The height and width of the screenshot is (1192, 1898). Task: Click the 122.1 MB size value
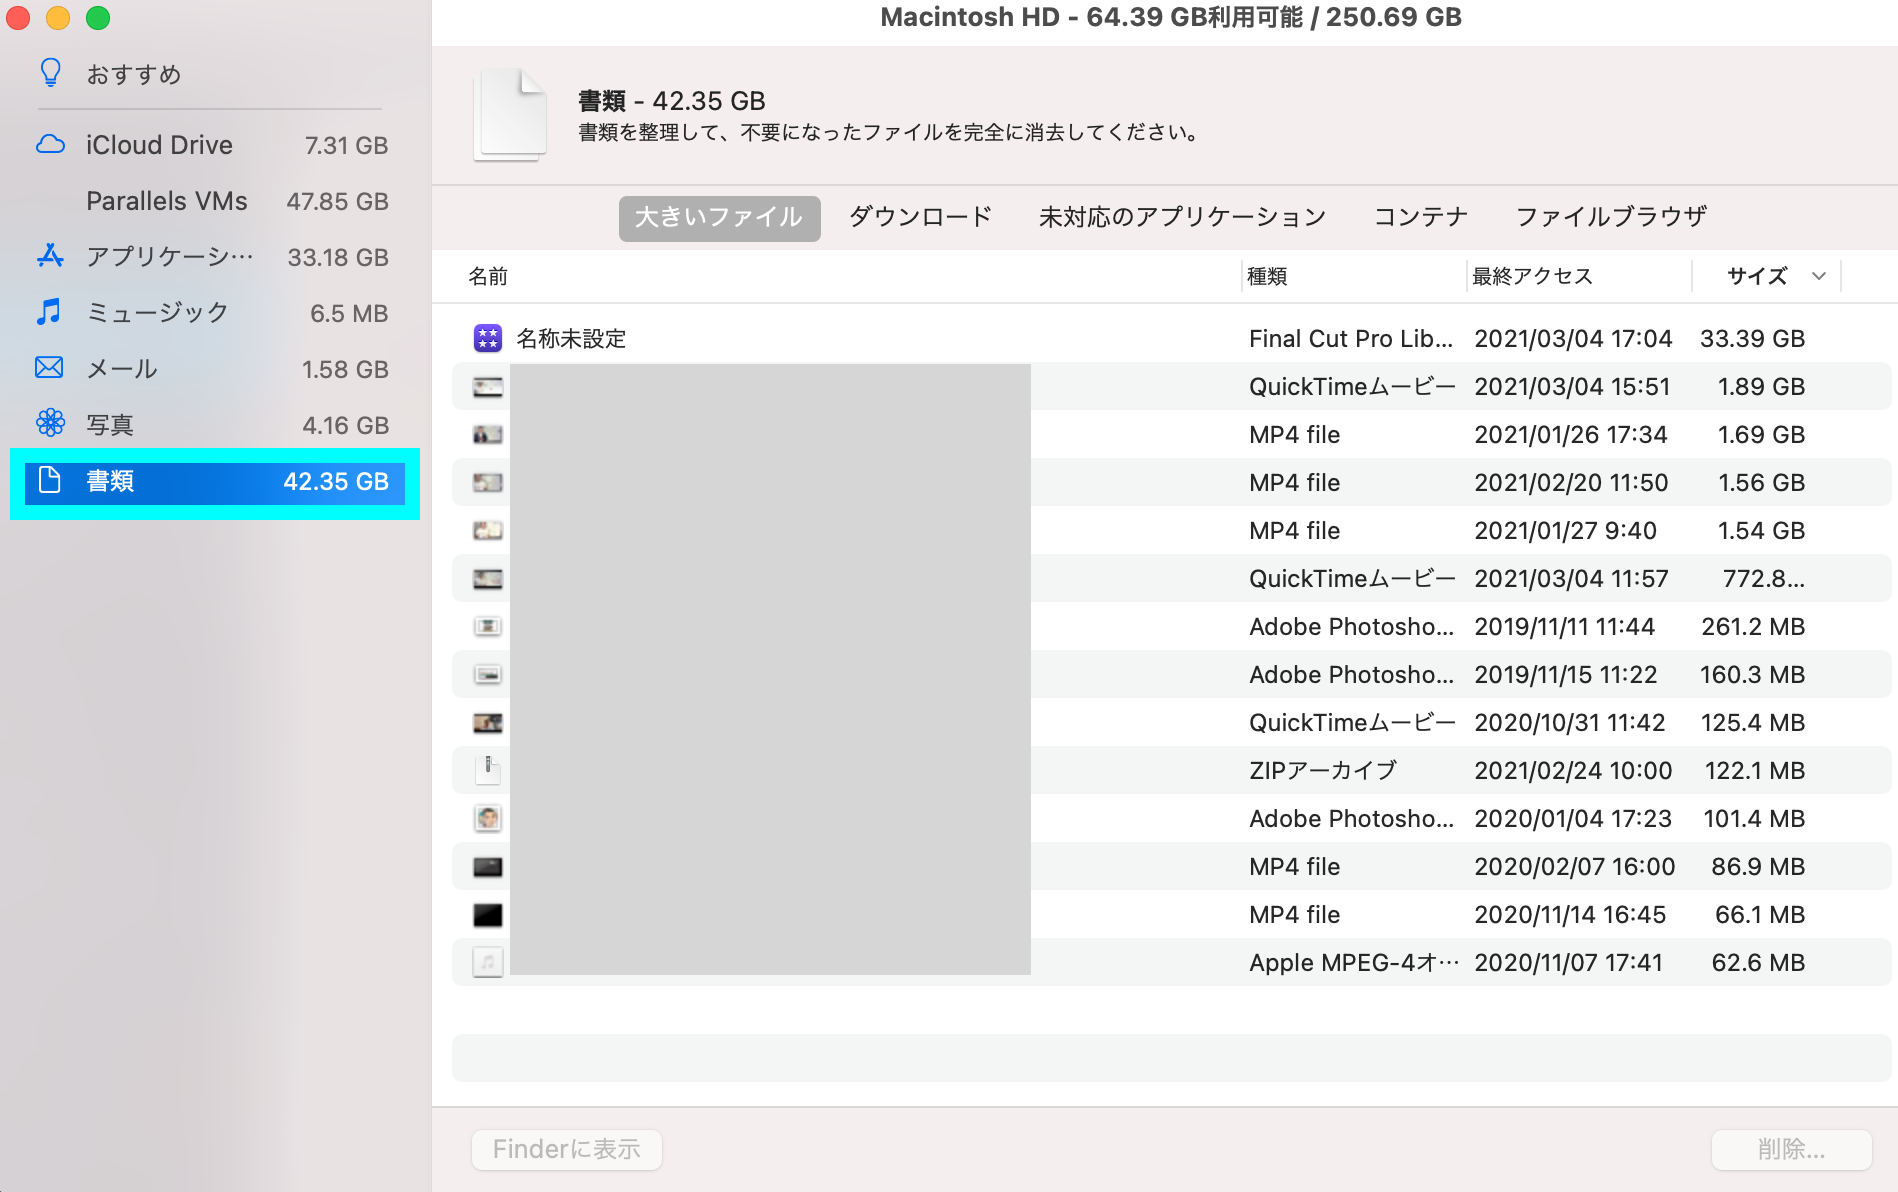click(1754, 770)
